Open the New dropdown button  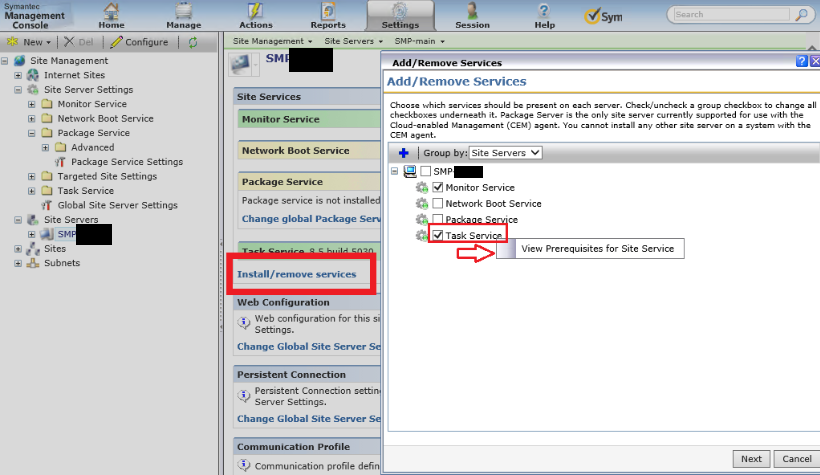29,42
